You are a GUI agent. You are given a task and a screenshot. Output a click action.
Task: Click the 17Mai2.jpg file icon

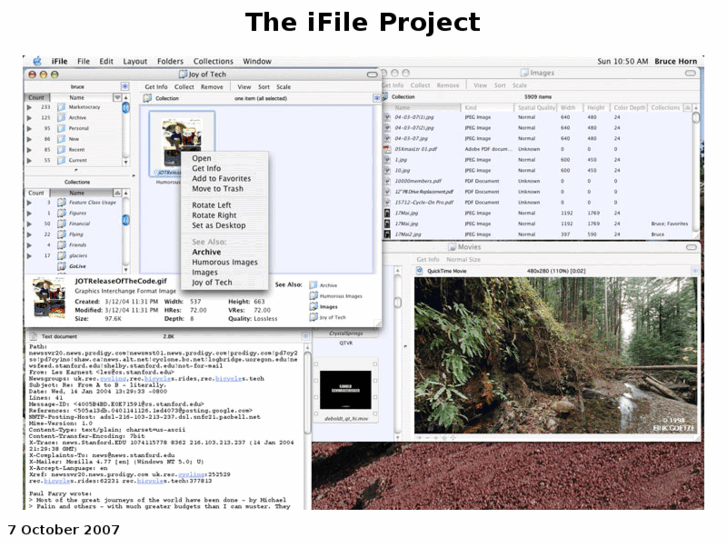pos(387,234)
